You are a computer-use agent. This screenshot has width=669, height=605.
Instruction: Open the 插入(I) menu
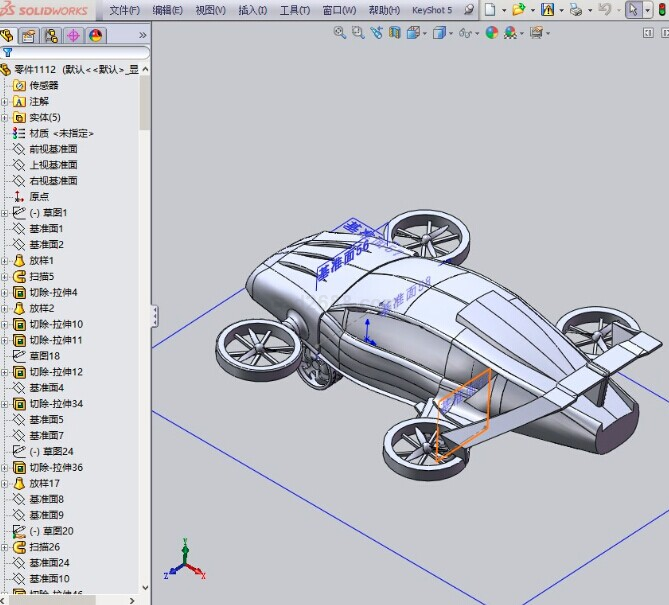tap(253, 10)
